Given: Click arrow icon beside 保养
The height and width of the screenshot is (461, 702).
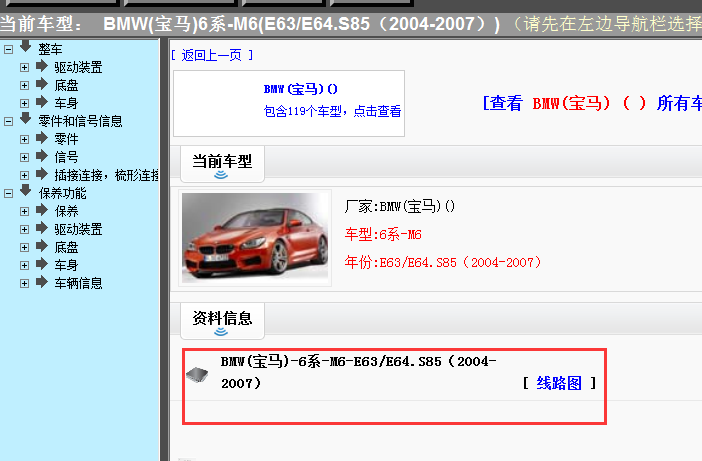Looking at the screenshot, I should [x=42, y=210].
